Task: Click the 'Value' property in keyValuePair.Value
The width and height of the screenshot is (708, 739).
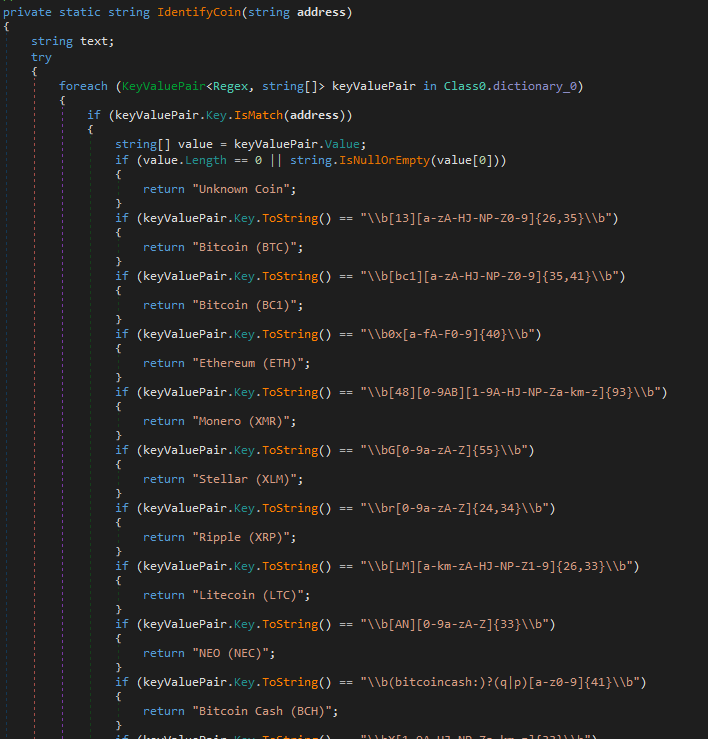Action: coord(342,144)
